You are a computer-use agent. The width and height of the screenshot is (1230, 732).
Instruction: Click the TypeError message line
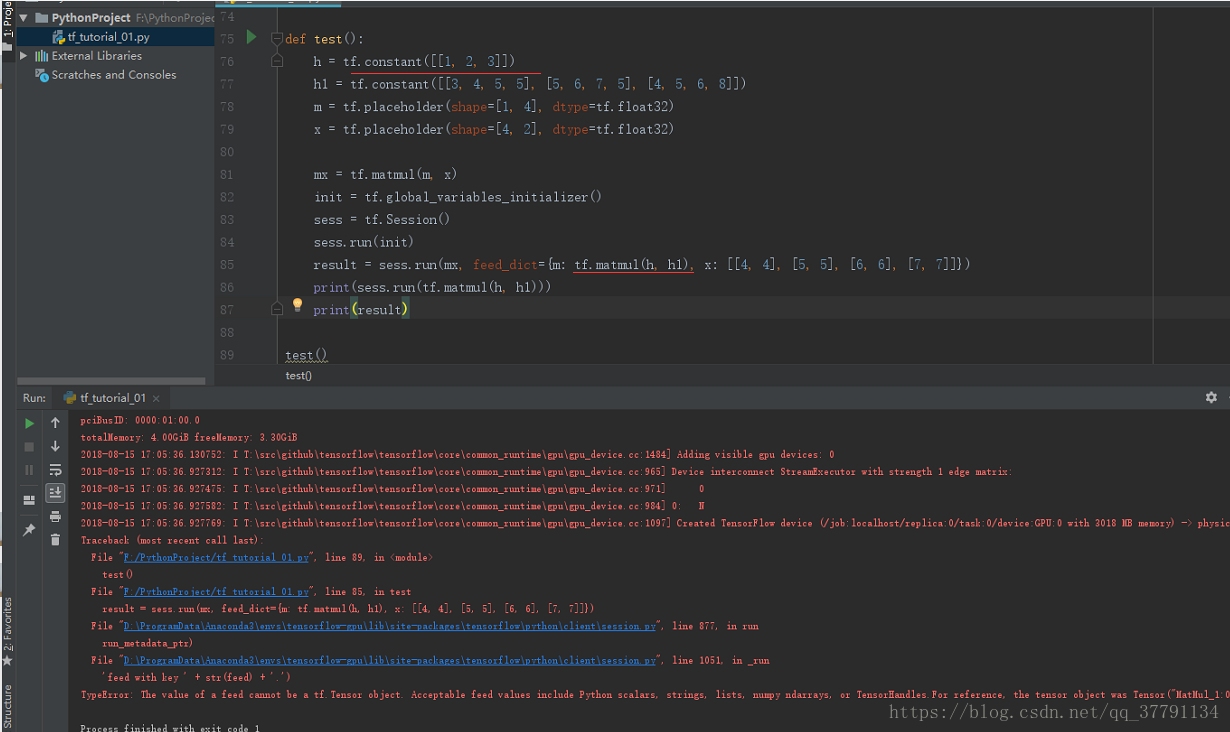(x=655, y=694)
